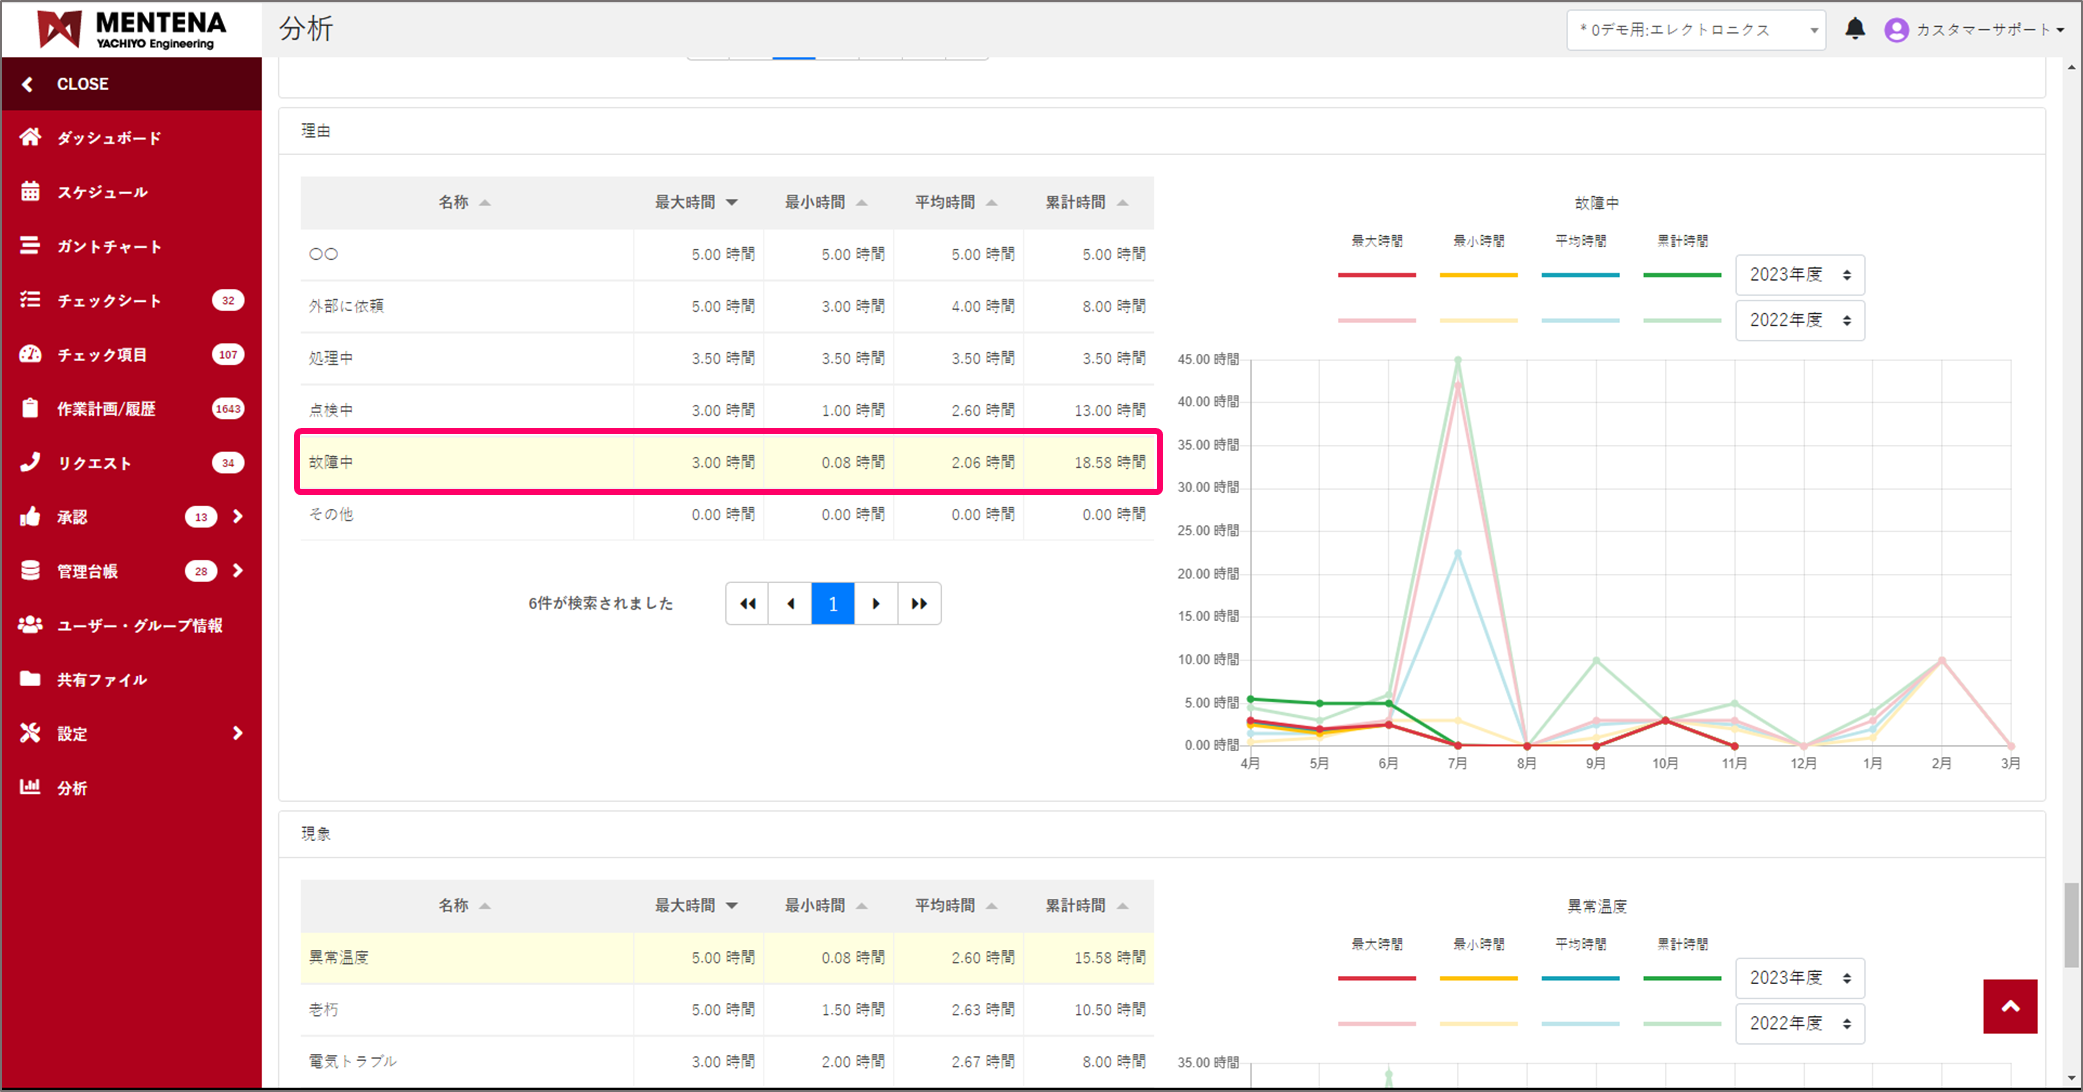This screenshot has width=2083, height=1092.
Task: Collapse sidebar with CLOSE item
Action: pos(82,84)
